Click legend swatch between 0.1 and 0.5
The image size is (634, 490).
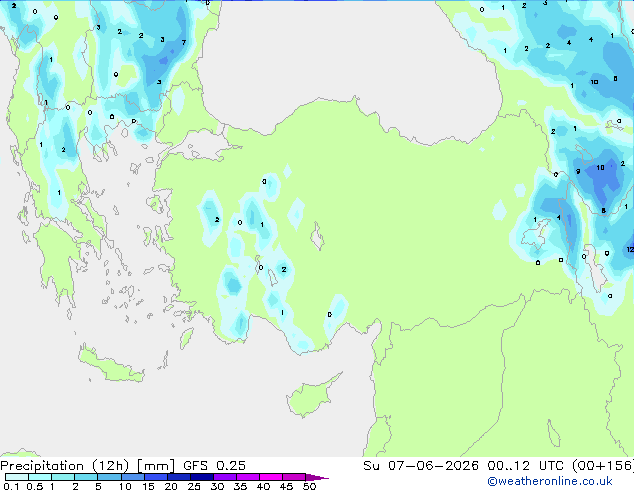click(x=17, y=477)
